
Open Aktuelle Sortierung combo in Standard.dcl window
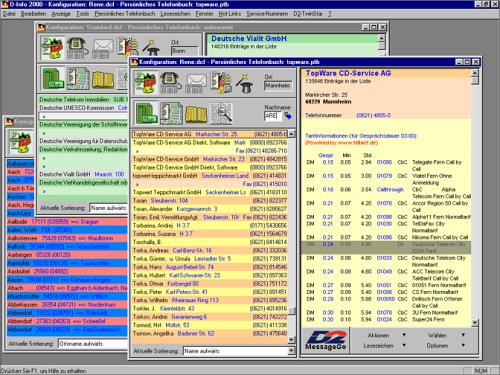coord(109,208)
